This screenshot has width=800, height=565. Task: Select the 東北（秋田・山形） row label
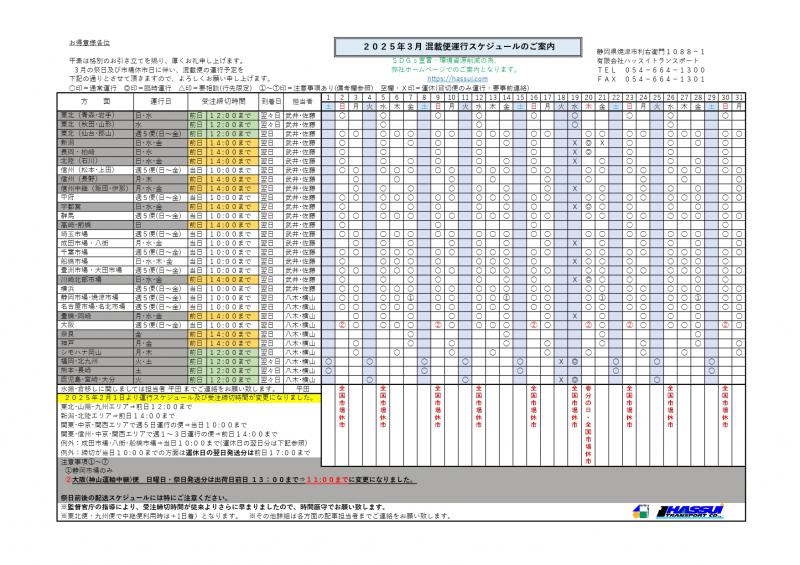[x=95, y=125]
